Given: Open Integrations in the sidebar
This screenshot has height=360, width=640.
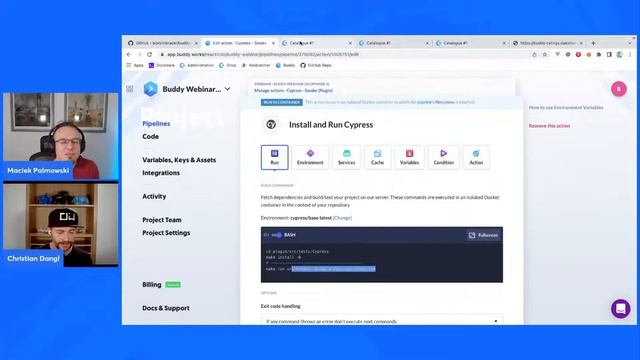Looking at the screenshot, I should click(161, 173).
